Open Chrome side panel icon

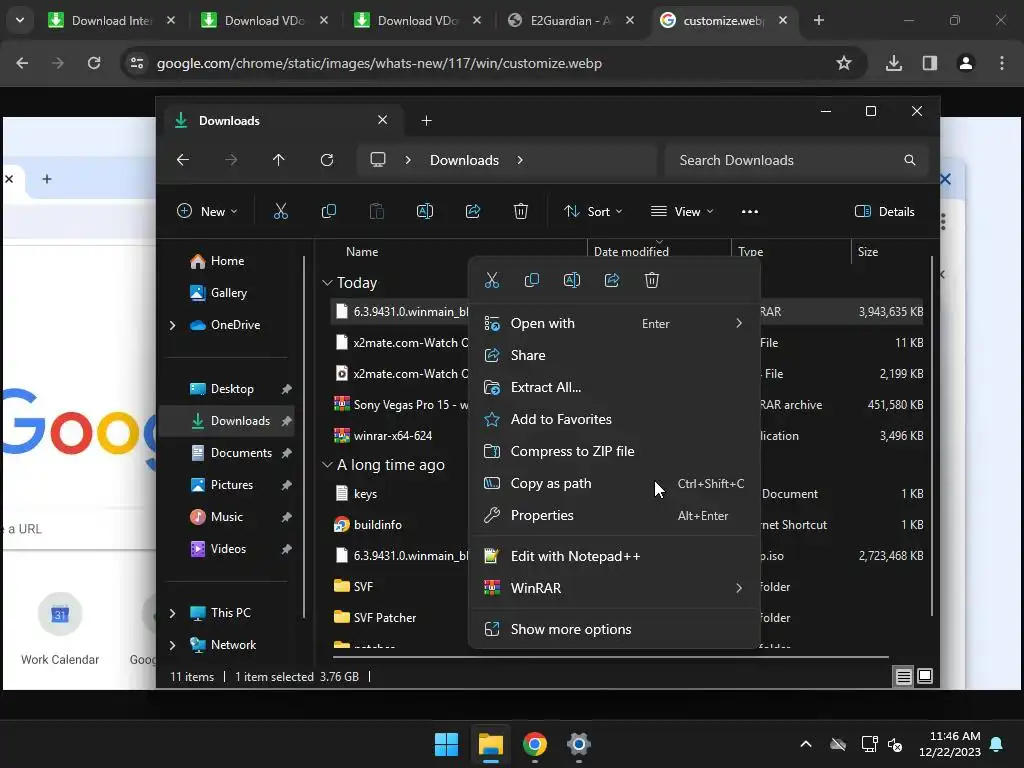pos(930,63)
